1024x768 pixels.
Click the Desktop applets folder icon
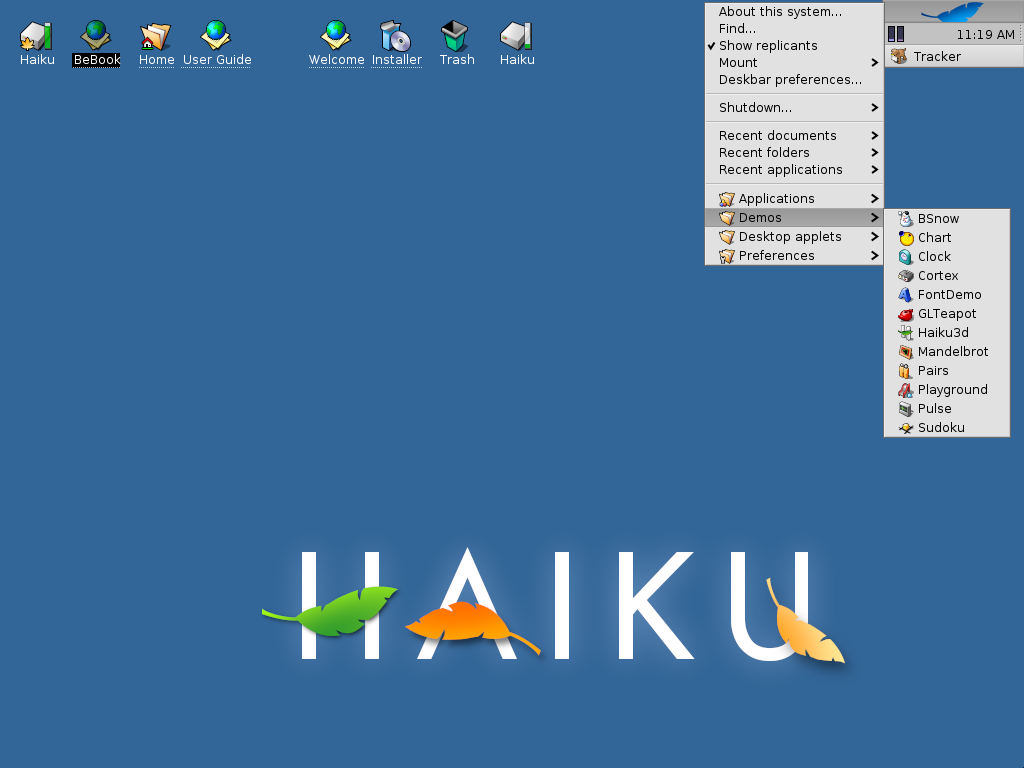coord(726,236)
